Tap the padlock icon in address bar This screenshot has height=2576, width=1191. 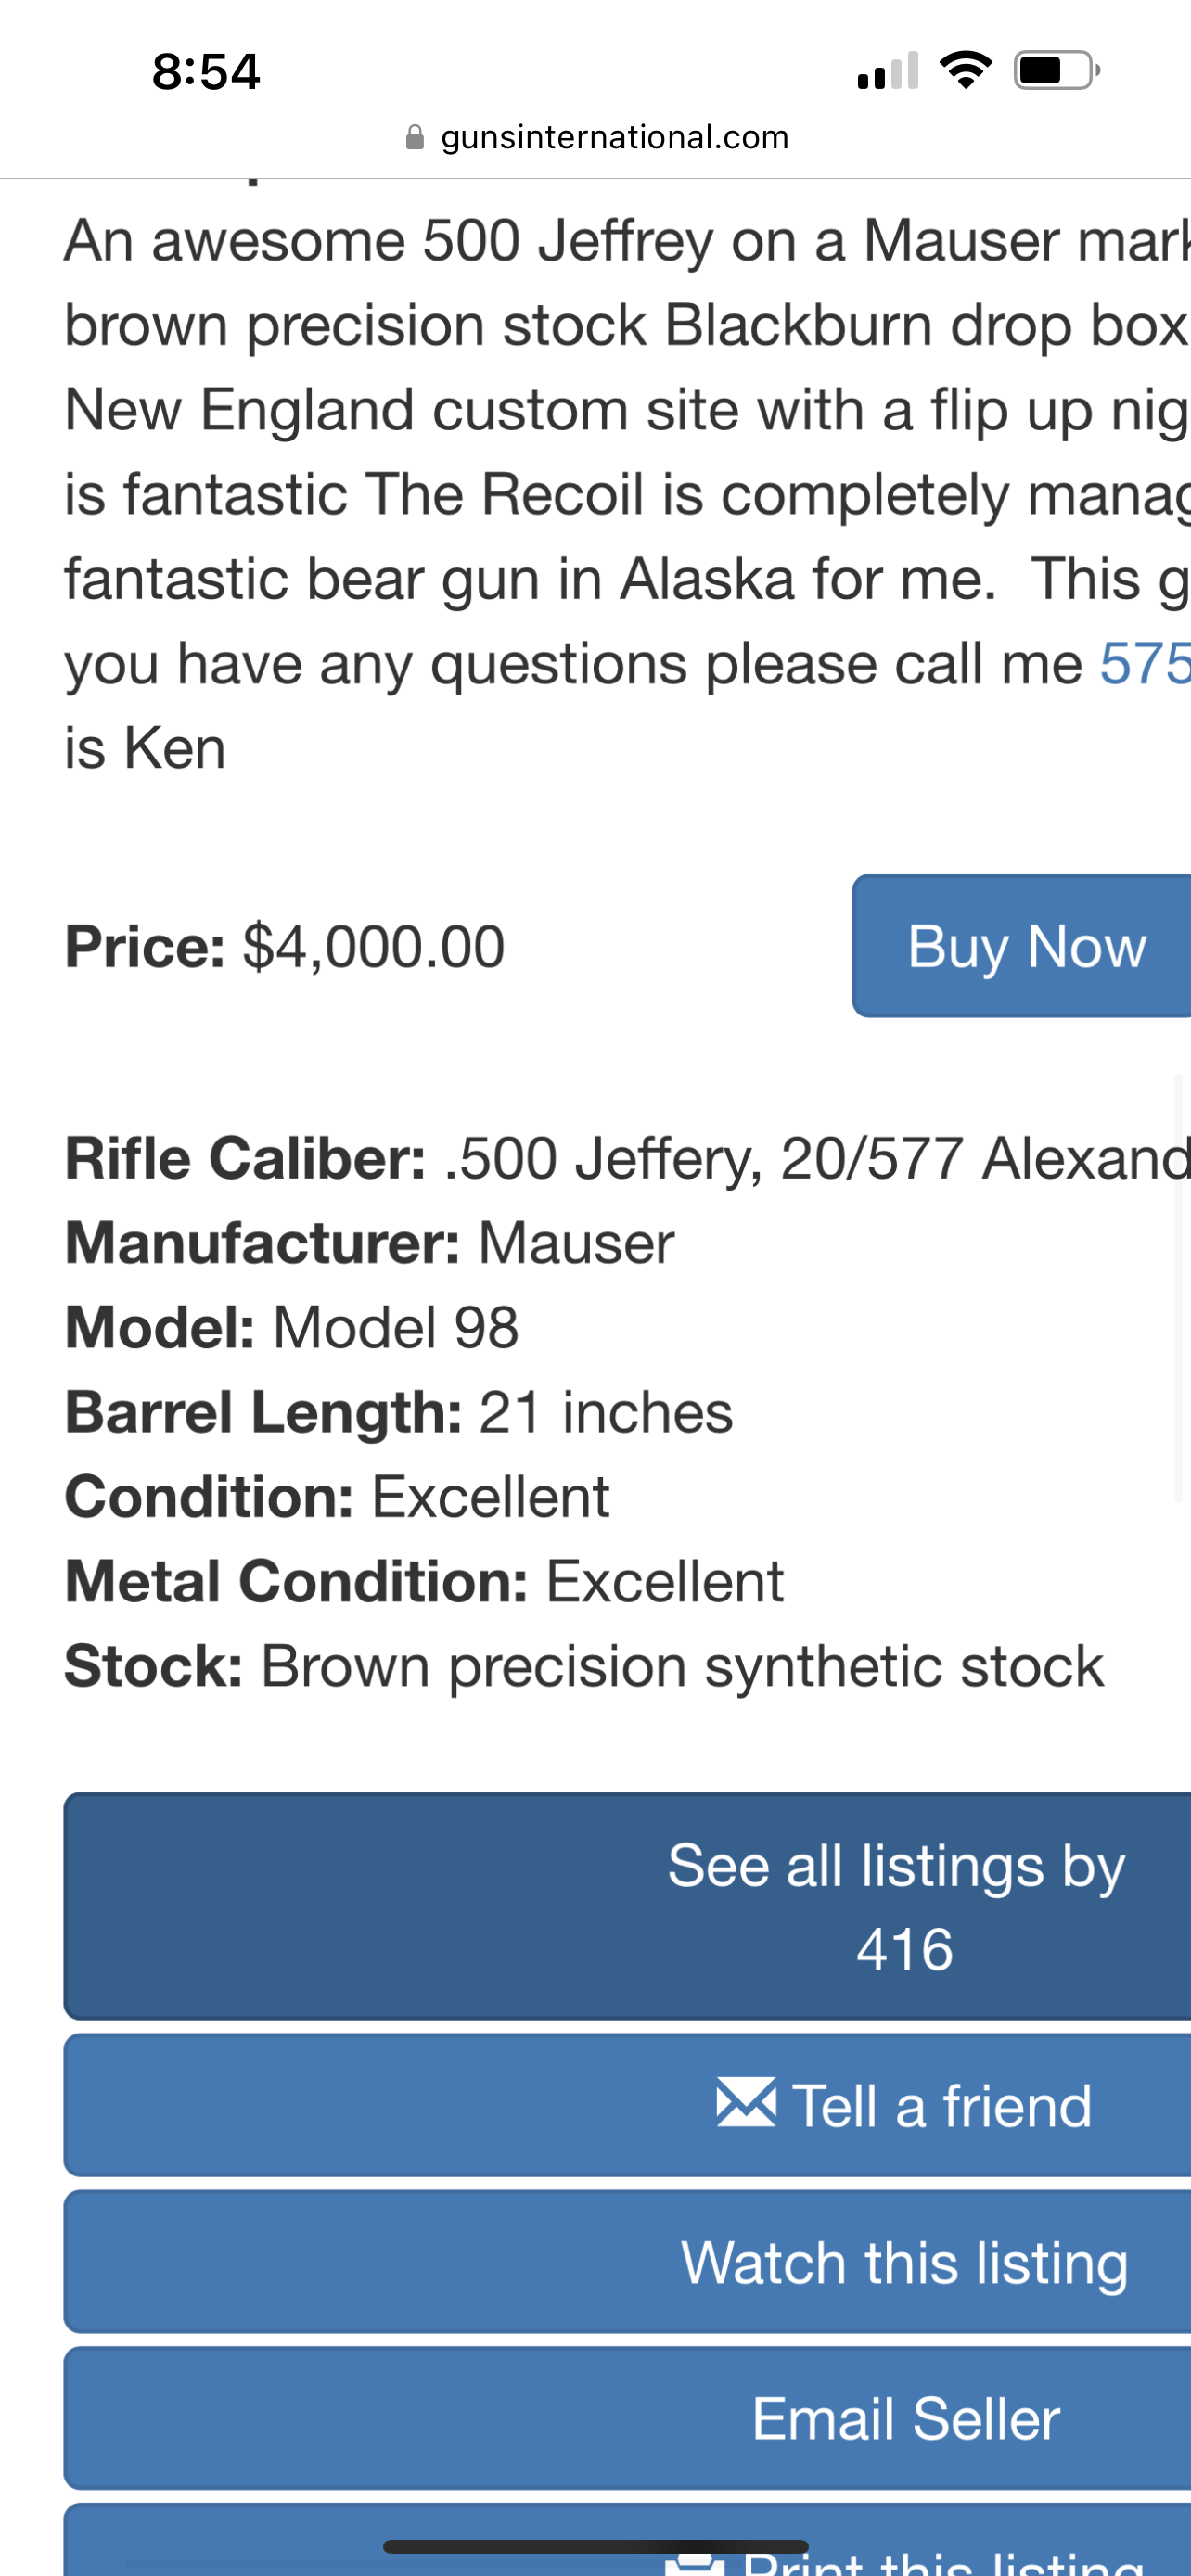point(415,137)
